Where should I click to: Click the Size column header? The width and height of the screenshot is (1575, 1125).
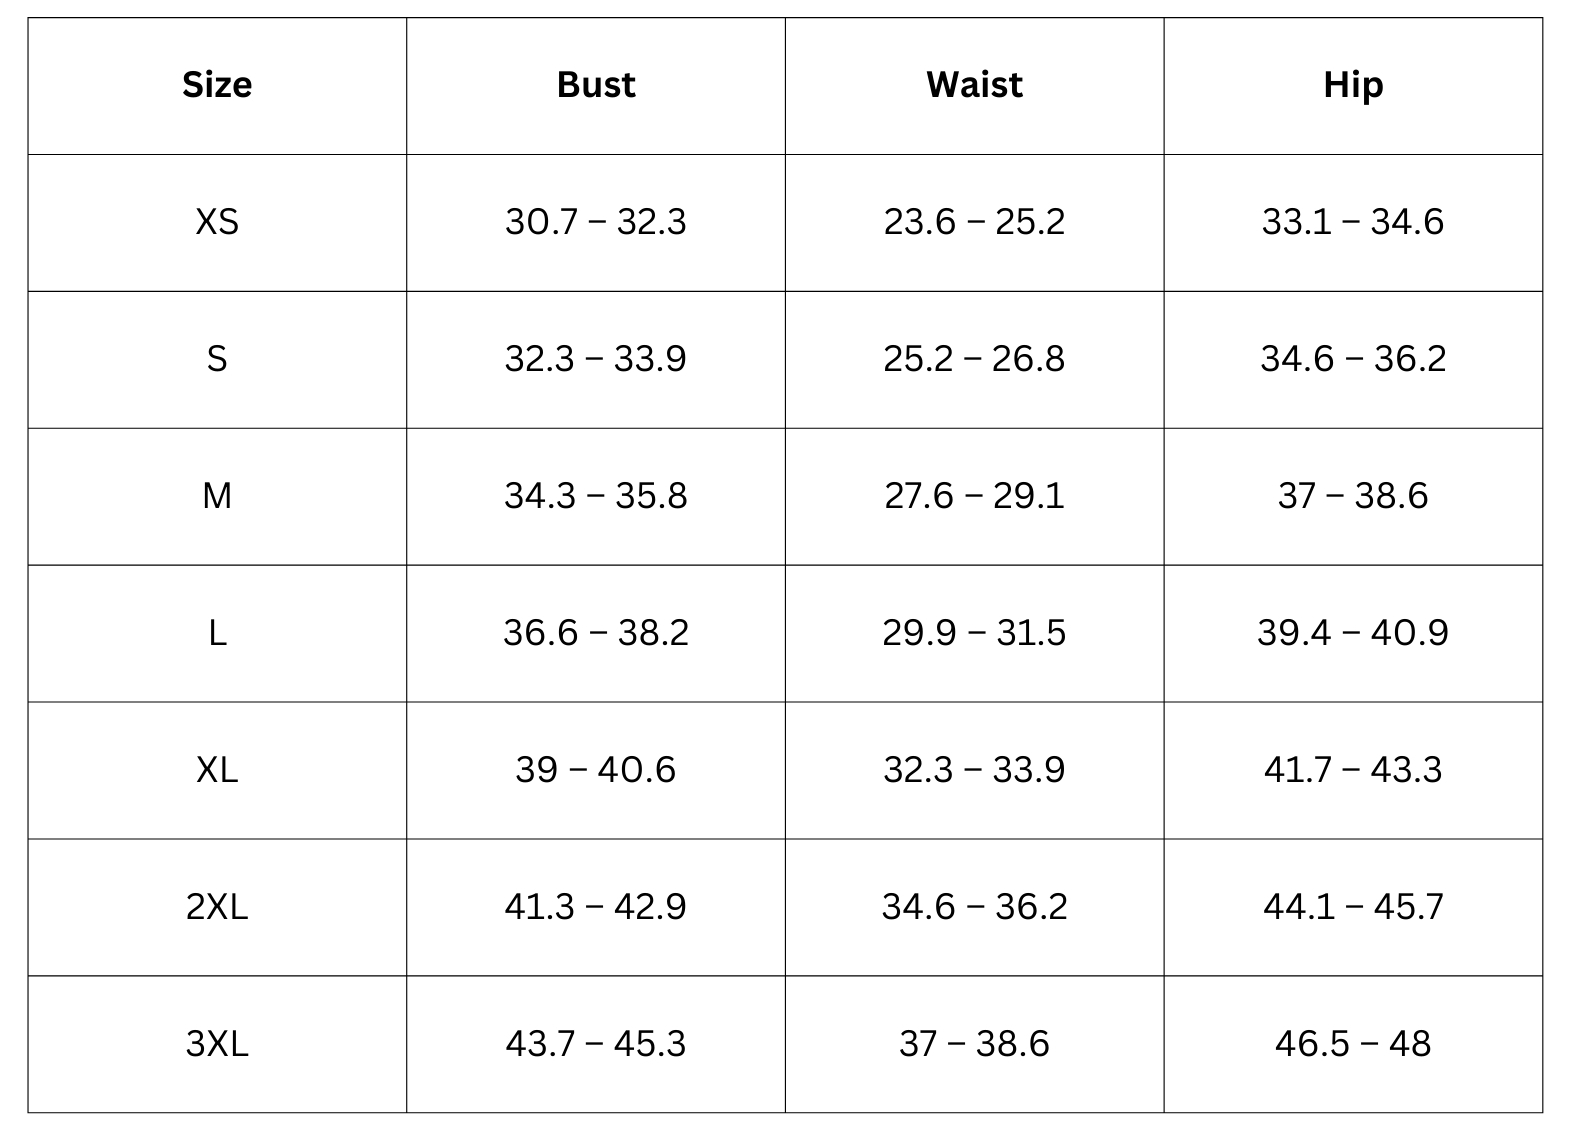(x=217, y=85)
